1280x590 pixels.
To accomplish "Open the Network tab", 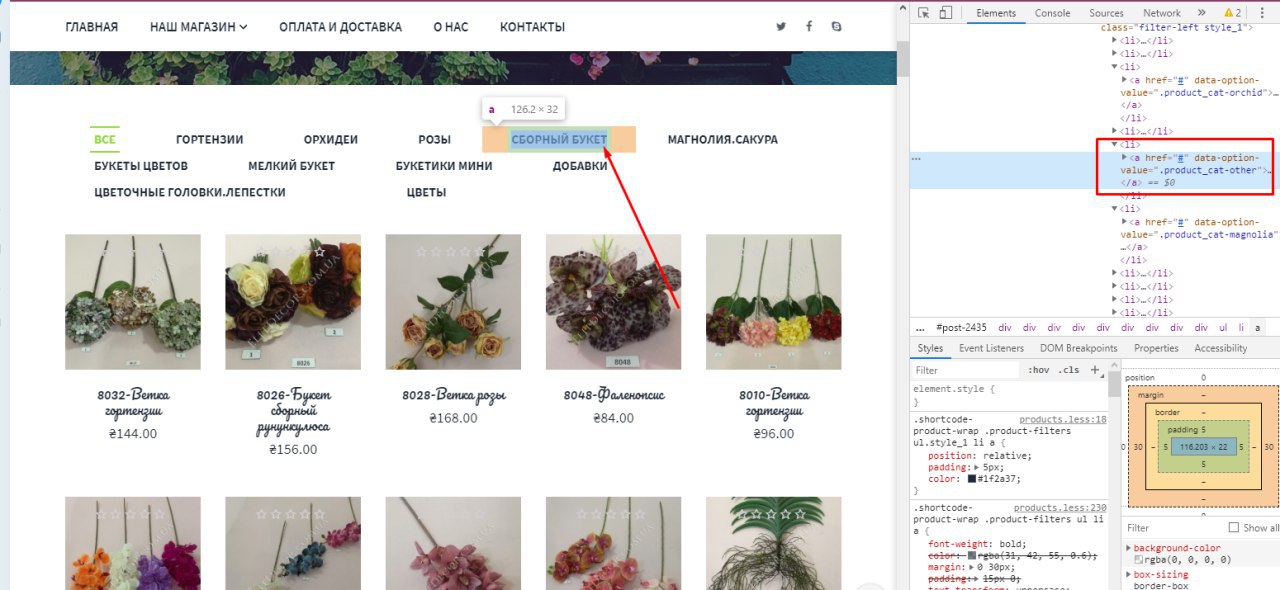I will pos(1161,13).
